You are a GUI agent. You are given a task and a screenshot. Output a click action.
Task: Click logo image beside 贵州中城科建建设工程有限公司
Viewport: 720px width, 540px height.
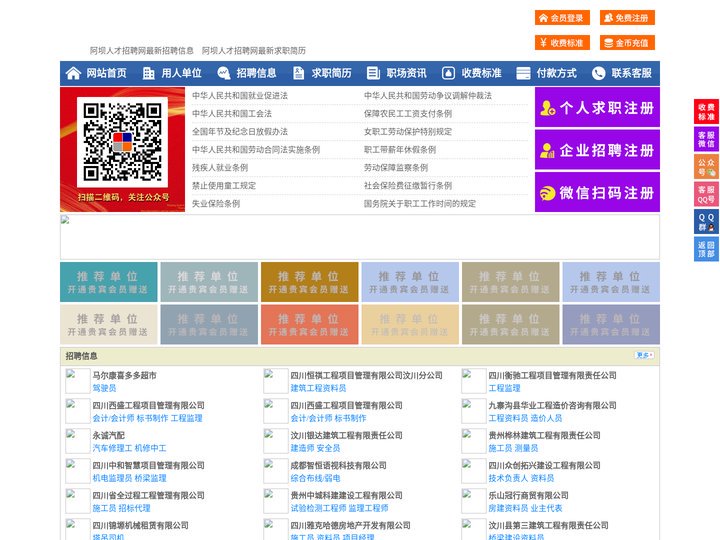(276, 501)
